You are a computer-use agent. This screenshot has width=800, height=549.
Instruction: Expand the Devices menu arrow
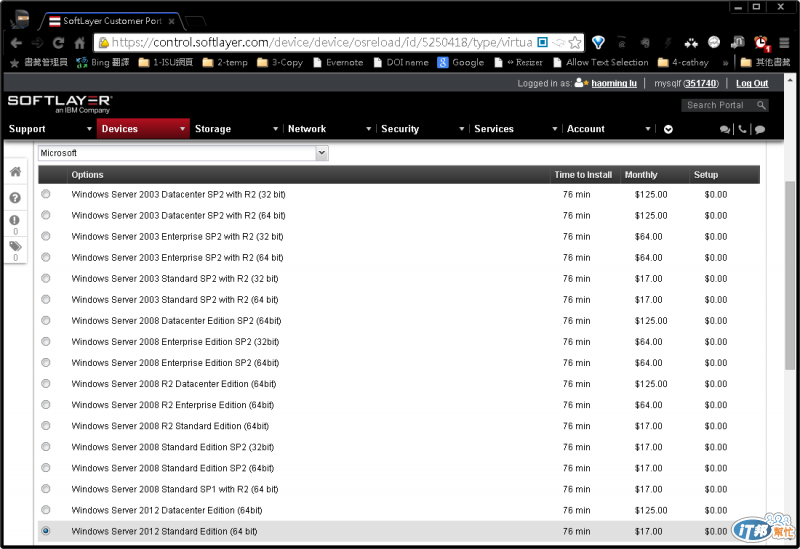[x=182, y=129]
